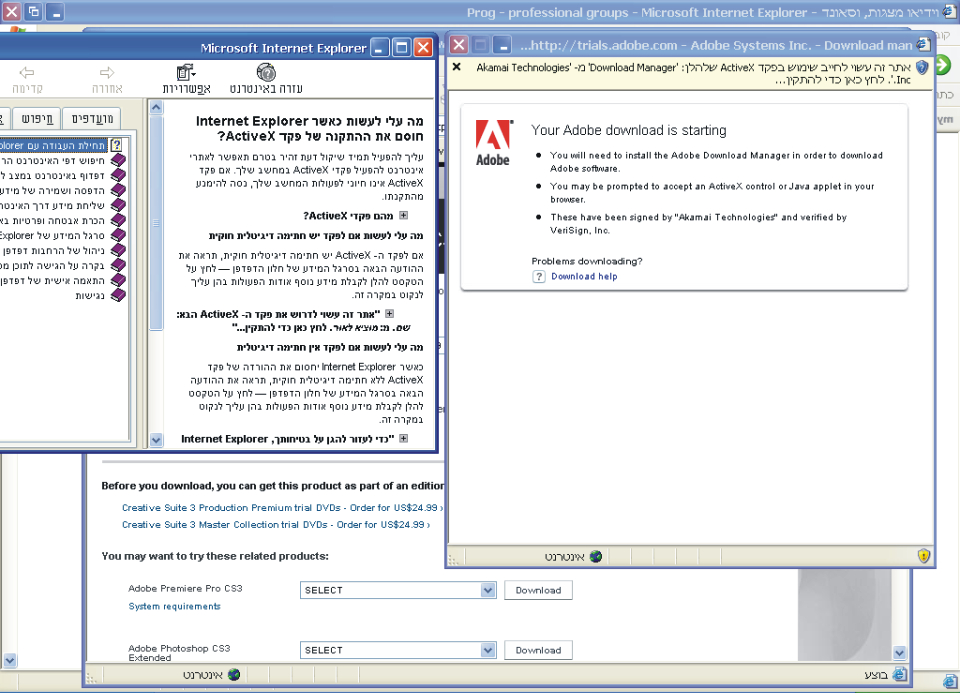
Task: Click the Adobe logo in download popup
Action: coord(493,143)
